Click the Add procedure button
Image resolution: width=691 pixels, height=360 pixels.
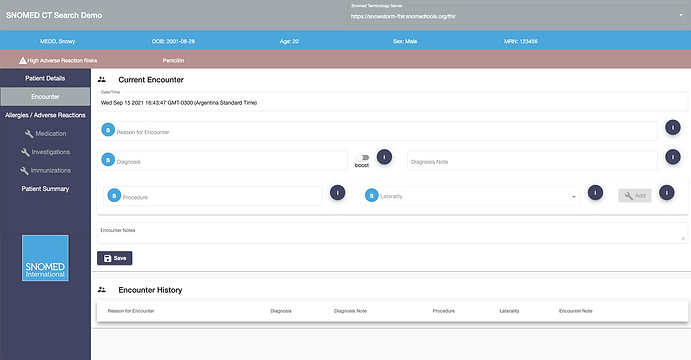635,196
